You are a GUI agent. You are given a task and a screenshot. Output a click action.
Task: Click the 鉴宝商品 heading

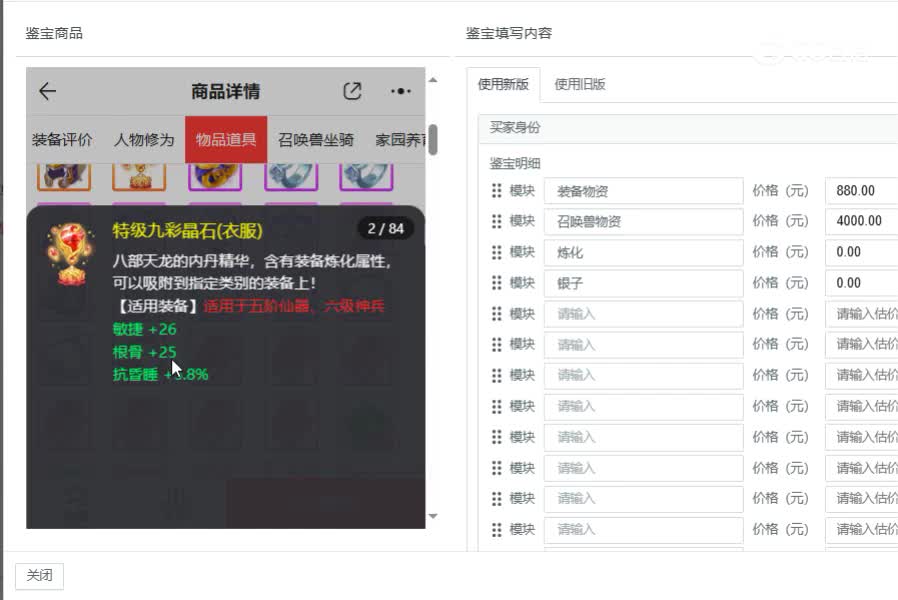(x=54, y=33)
